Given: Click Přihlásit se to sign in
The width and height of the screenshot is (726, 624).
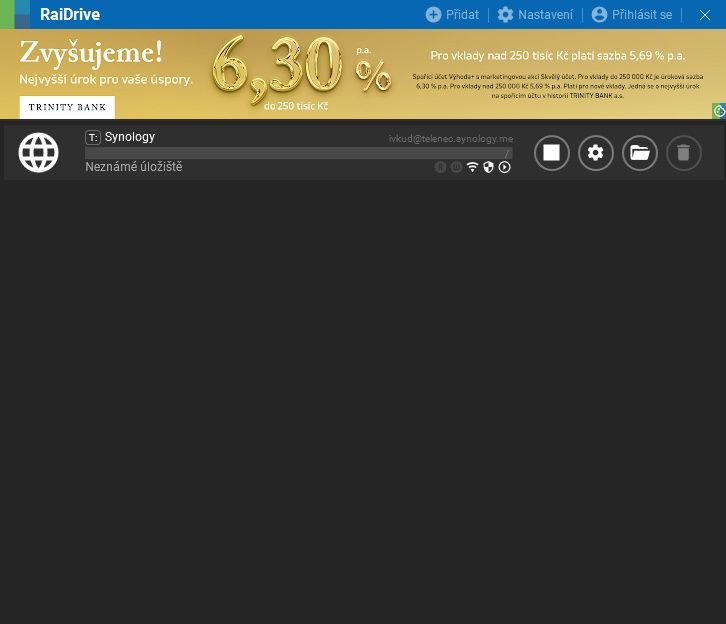Looking at the screenshot, I should [x=632, y=15].
